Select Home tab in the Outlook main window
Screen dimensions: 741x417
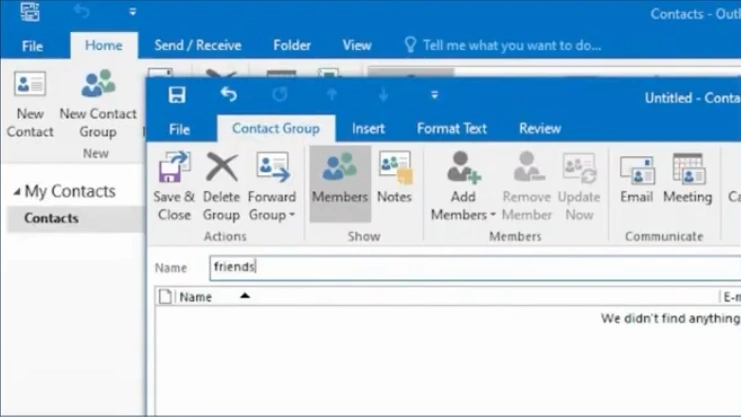pos(104,45)
